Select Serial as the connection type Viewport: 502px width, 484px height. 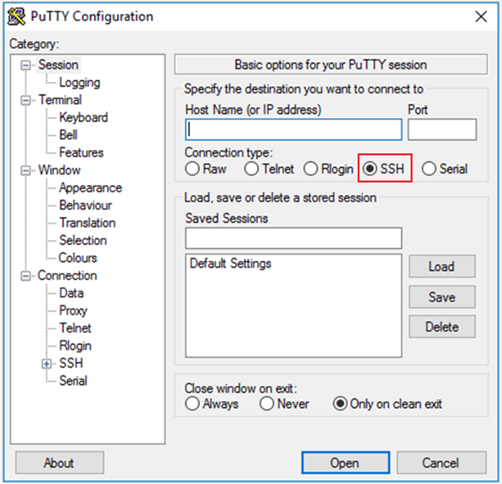444,169
